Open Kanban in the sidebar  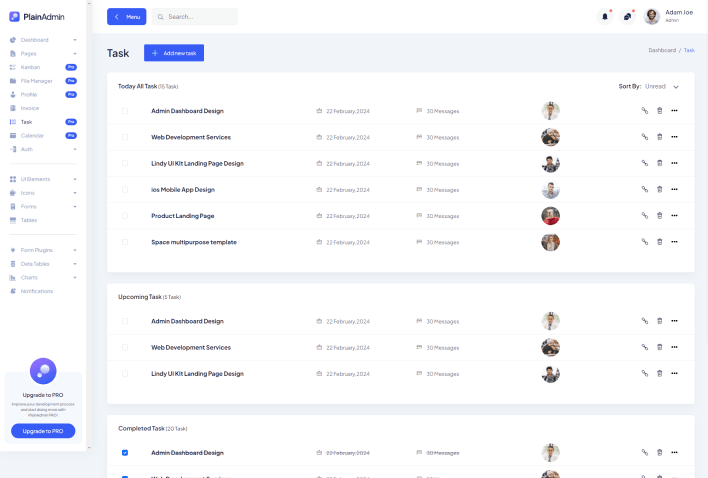pyautogui.click(x=31, y=67)
